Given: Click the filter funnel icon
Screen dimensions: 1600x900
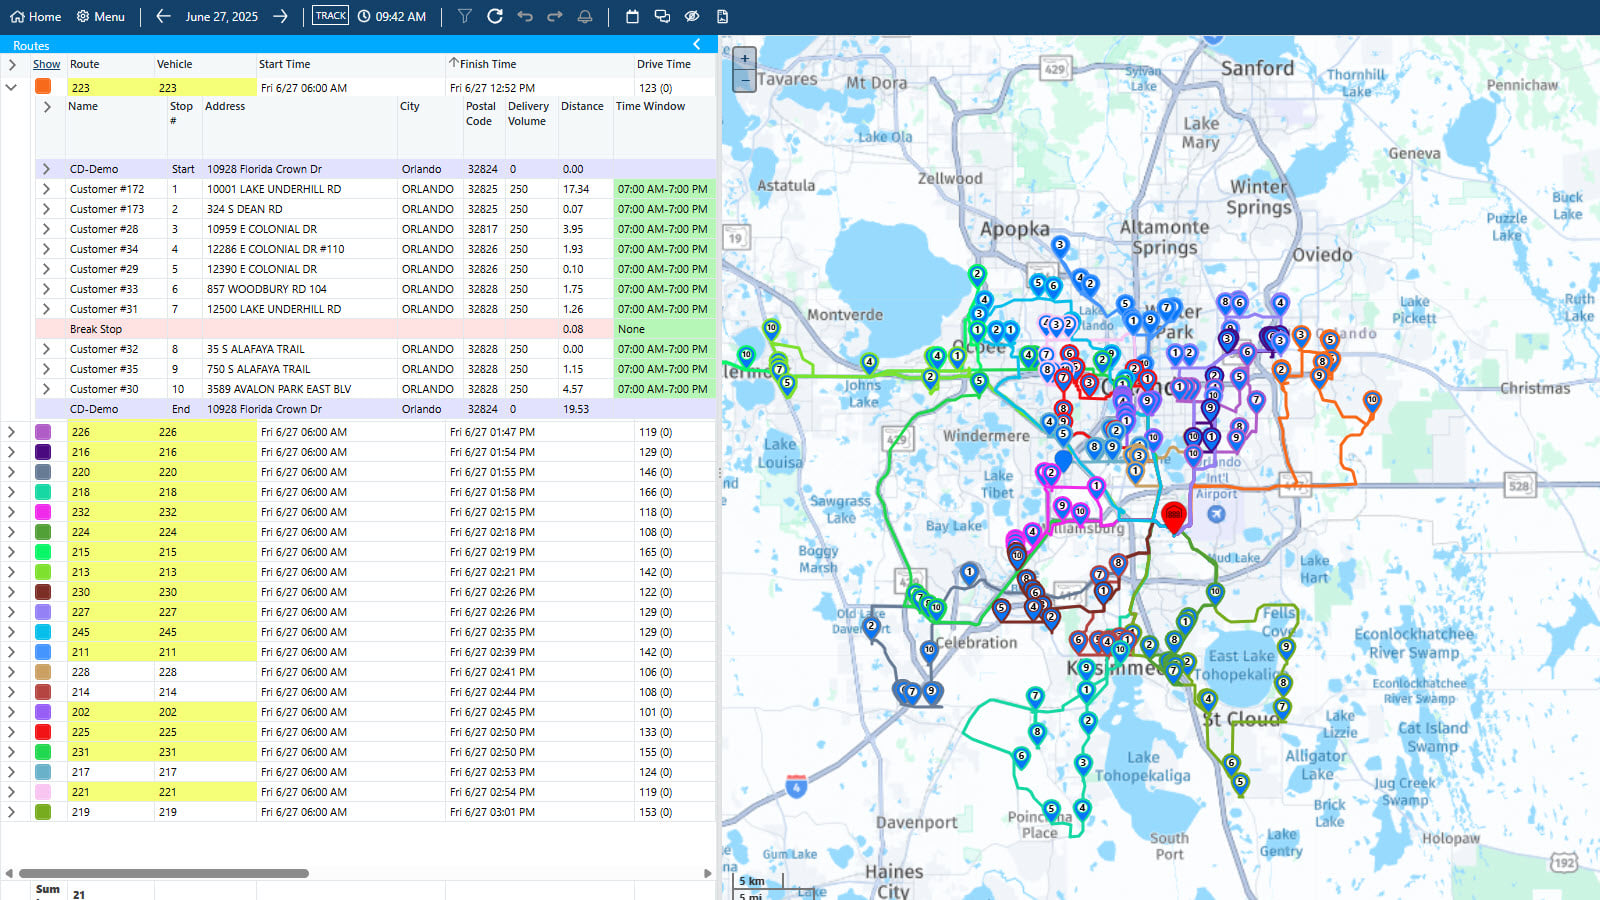Looking at the screenshot, I should pyautogui.click(x=465, y=16).
